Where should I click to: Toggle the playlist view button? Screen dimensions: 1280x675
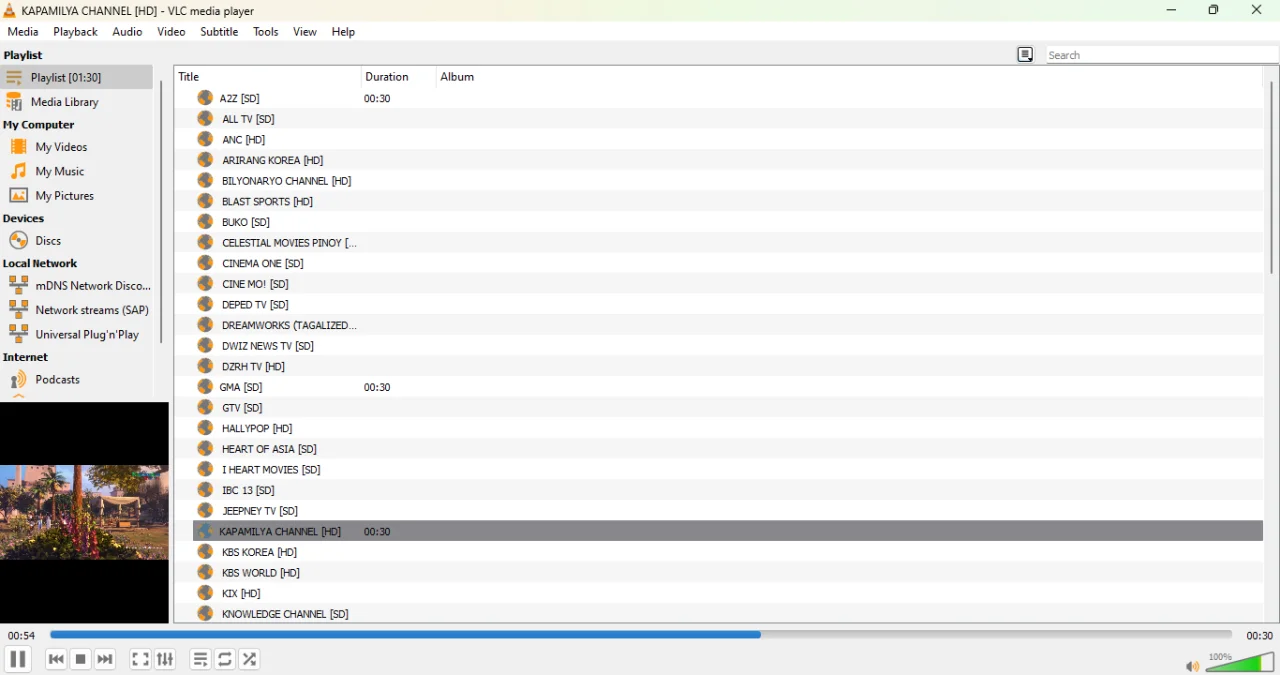(200, 659)
